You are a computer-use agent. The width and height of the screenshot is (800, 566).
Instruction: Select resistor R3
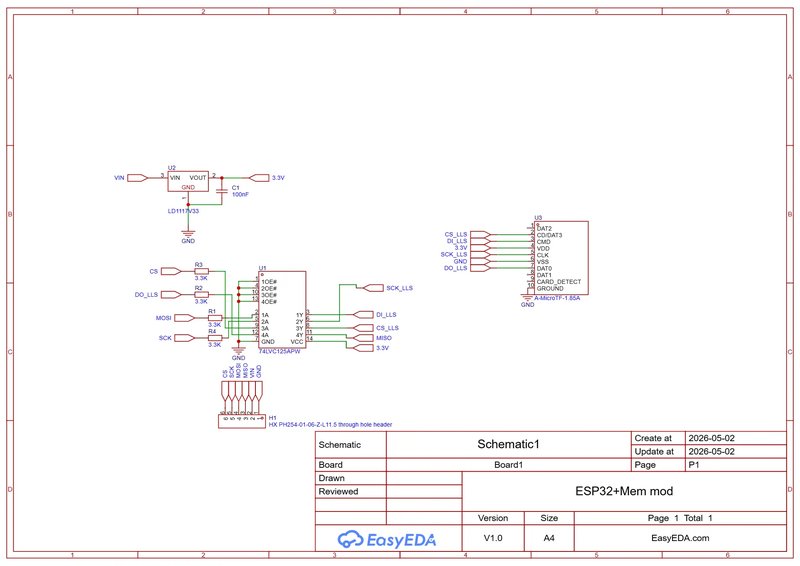pyautogui.click(x=202, y=271)
